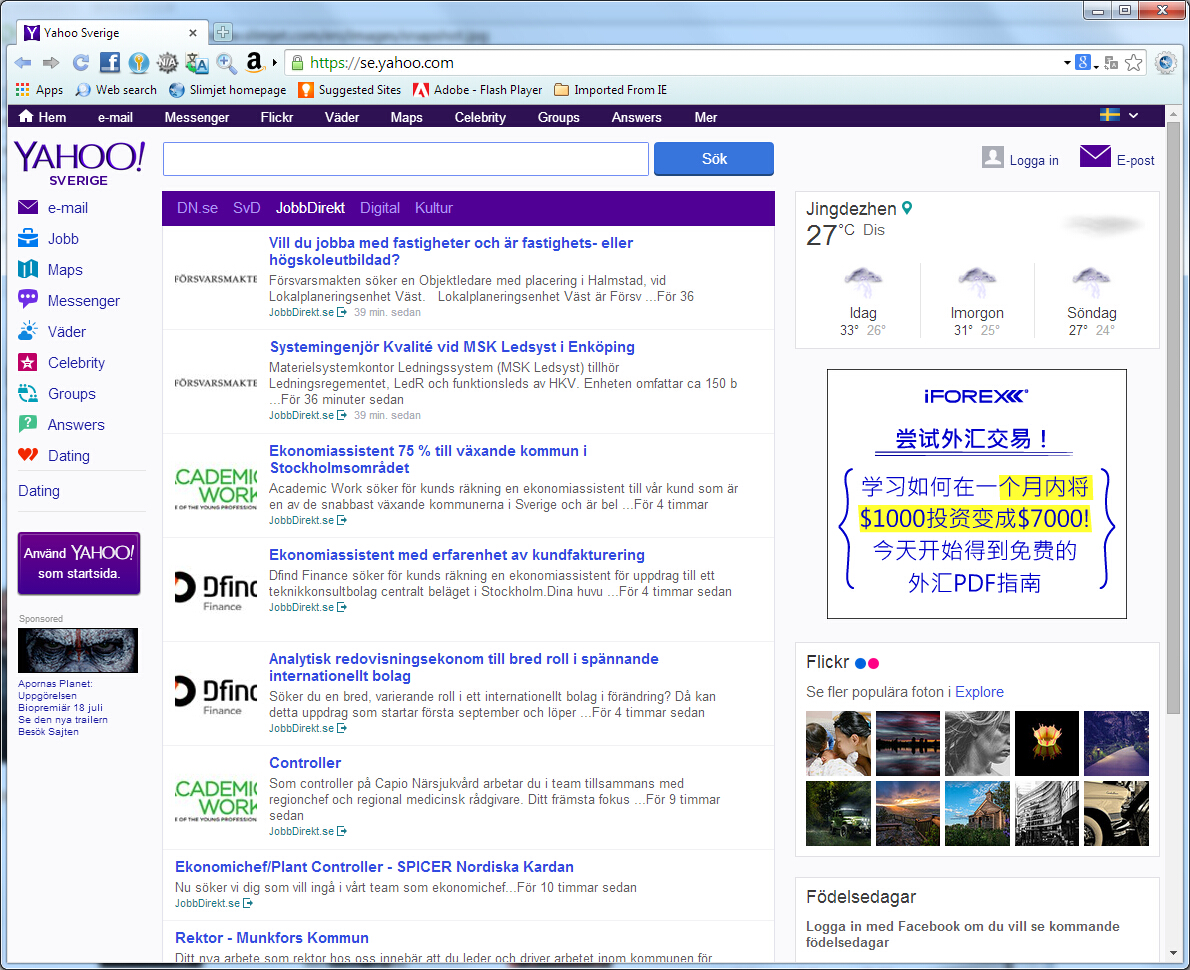This screenshot has height=970, width=1190.
Task: Click the translate page icon in the address bar
Action: coord(1111,63)
